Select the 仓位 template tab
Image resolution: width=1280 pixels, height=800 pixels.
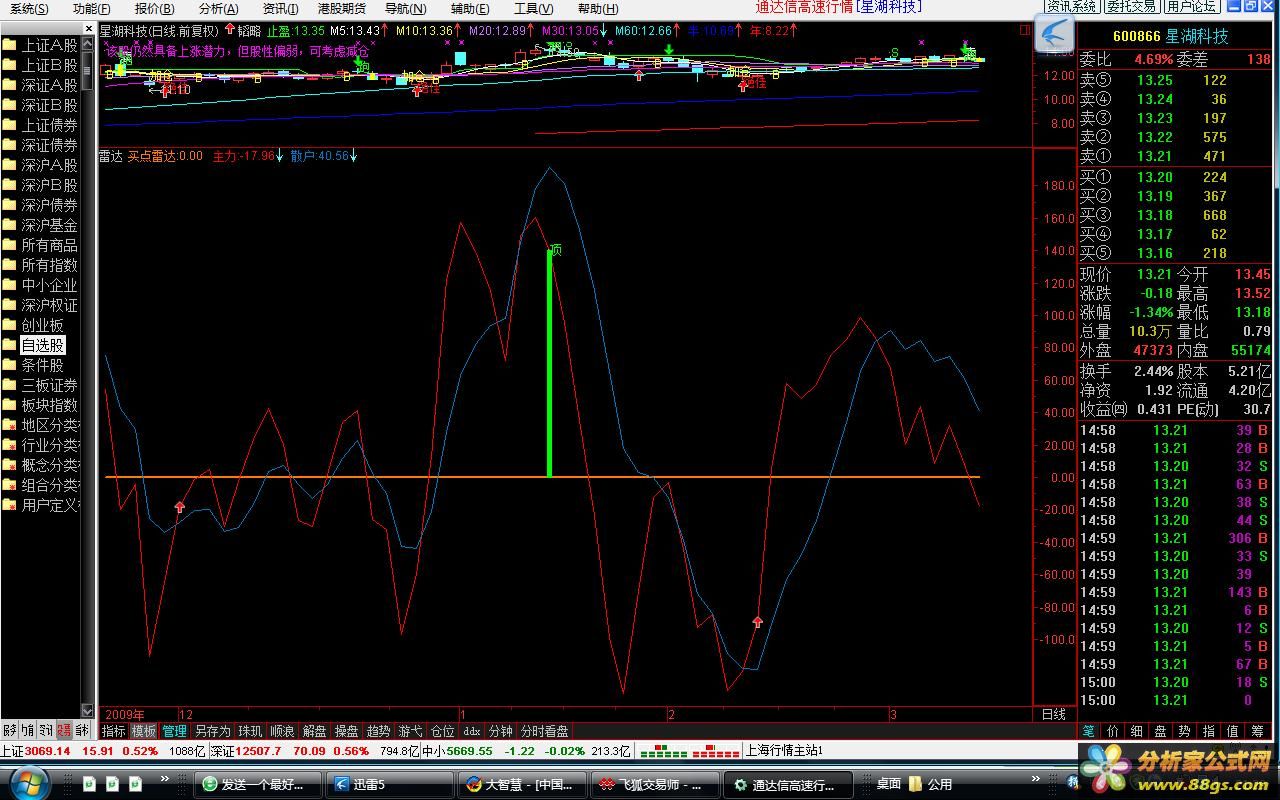442,731
